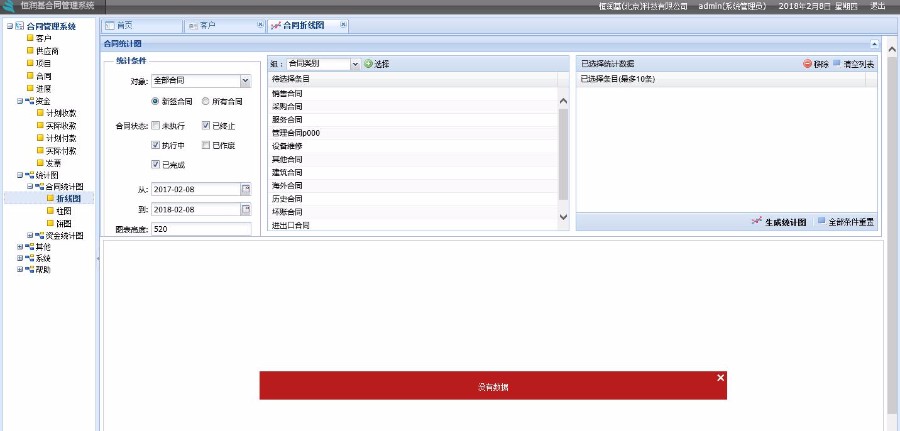This screenshot has height=431, width=900.
Task: Select the 海外合同 list row
Action: pos(413,185)
